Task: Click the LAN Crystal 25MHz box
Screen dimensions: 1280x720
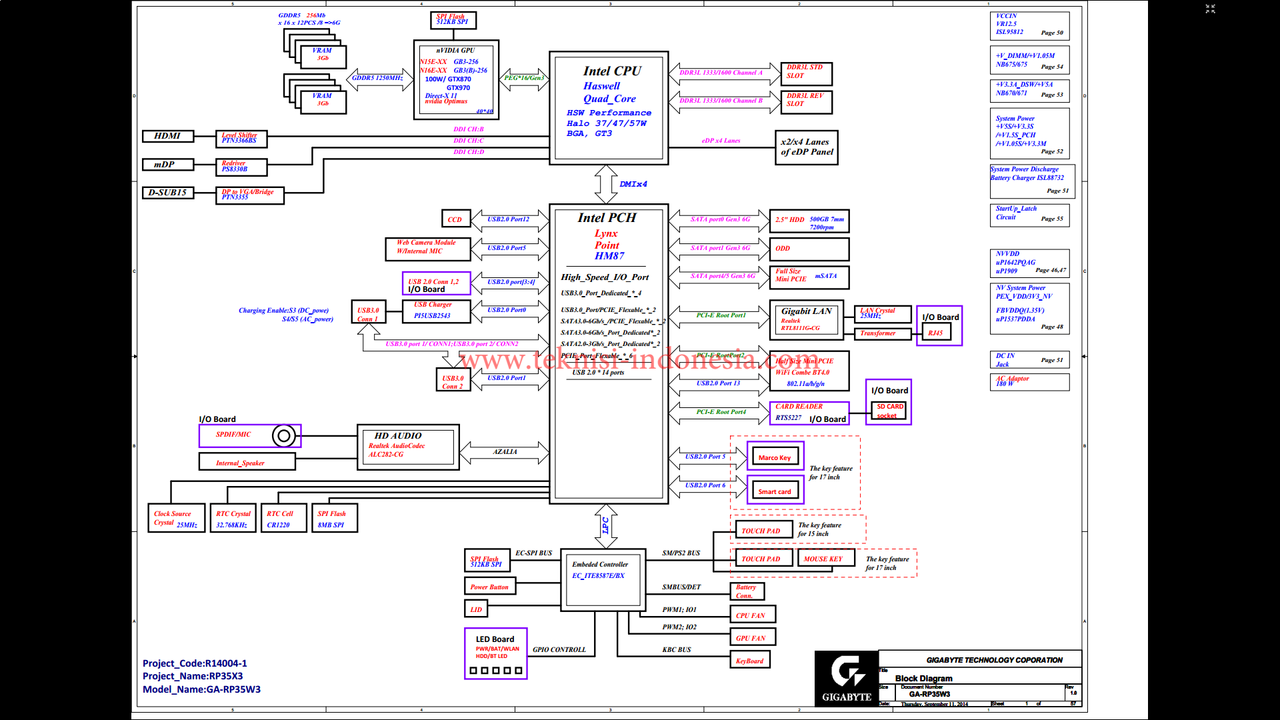Action: pyautogui.click(x=885, y=314)
